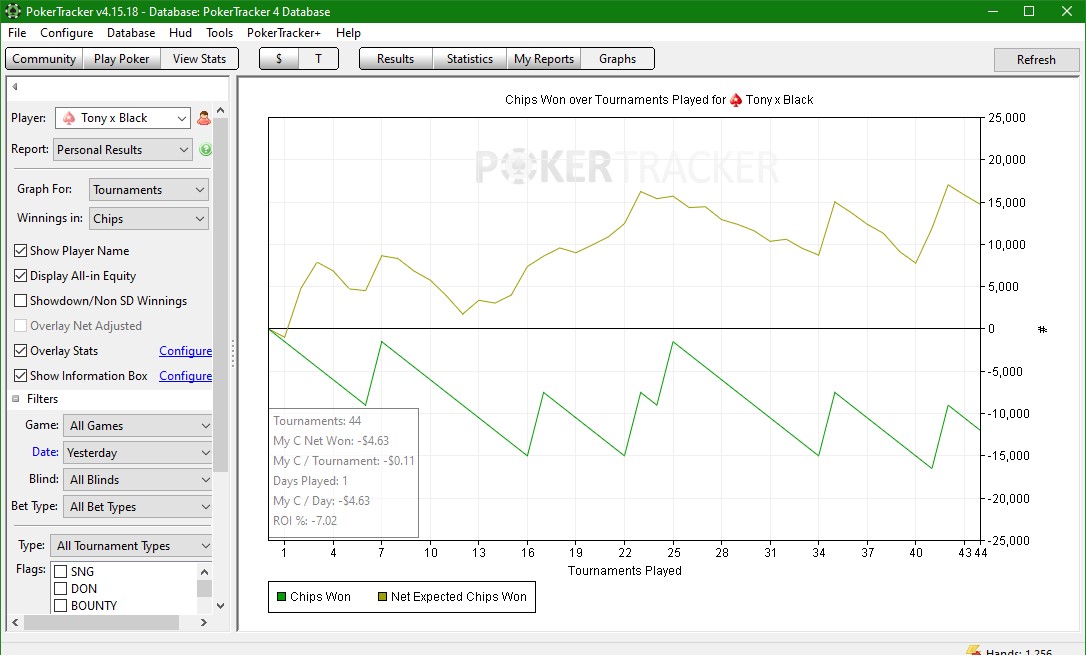Open the PokerTracker+ menu
1086x666 pixels.
284,33
